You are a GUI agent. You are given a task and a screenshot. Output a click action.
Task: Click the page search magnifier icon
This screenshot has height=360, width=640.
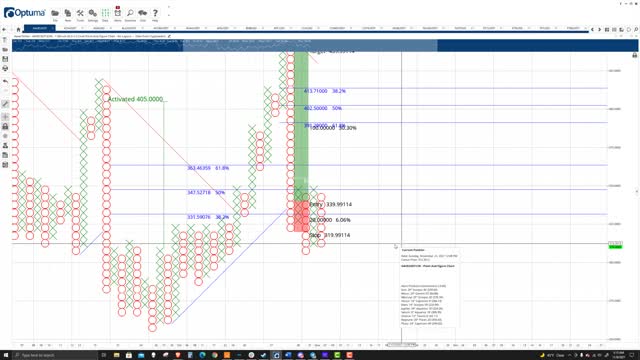click(x=636, y=30)
